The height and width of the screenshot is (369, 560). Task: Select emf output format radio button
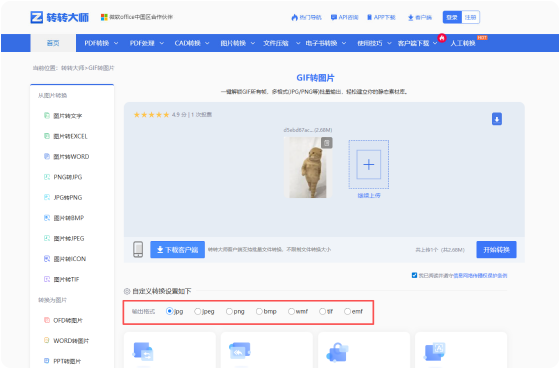pos(347,311)
